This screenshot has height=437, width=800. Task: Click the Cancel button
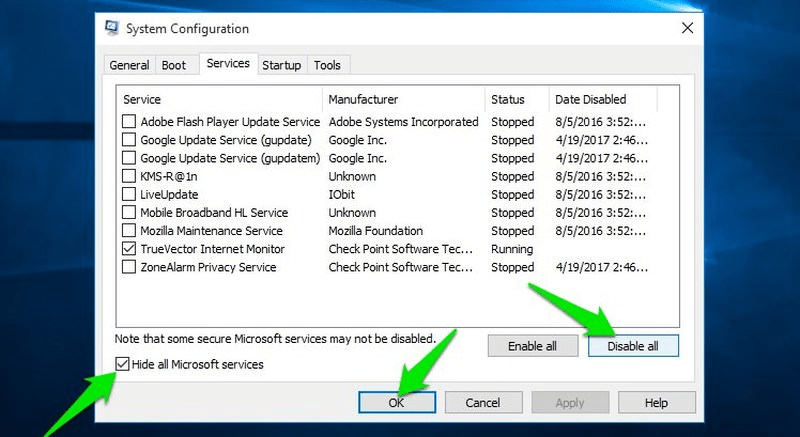[483, 402]
